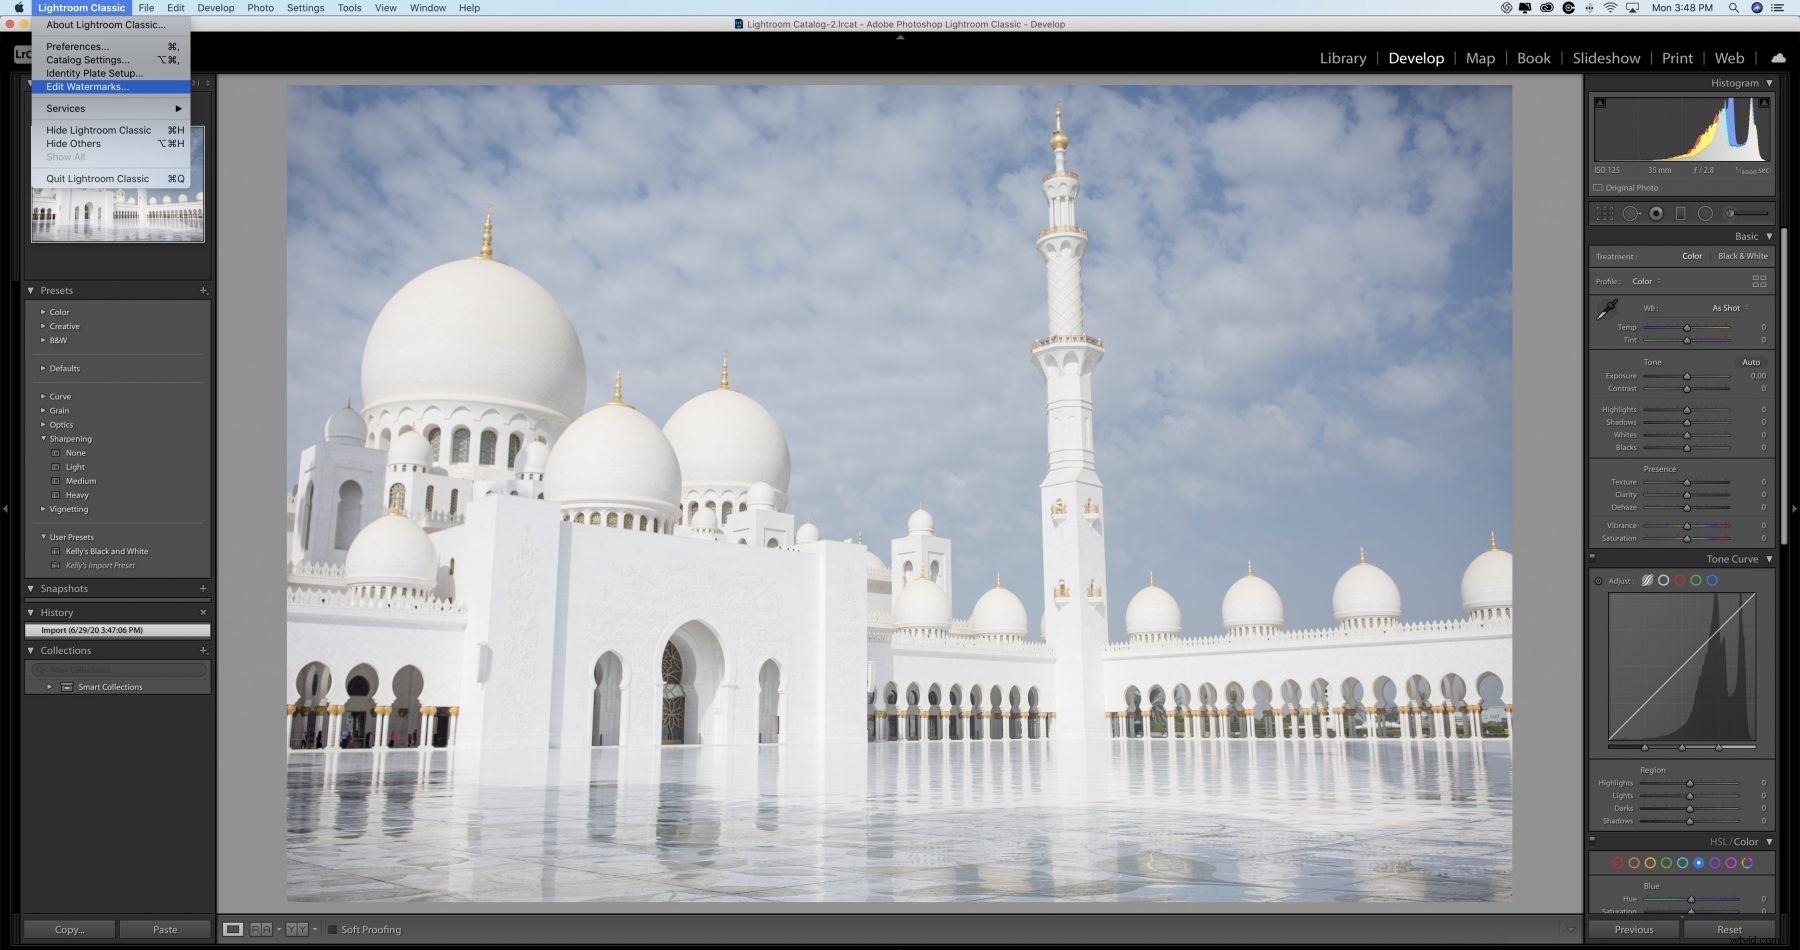
Task: Switch to the Library module
Action: pyautogui.click(x=1342, y=58)
